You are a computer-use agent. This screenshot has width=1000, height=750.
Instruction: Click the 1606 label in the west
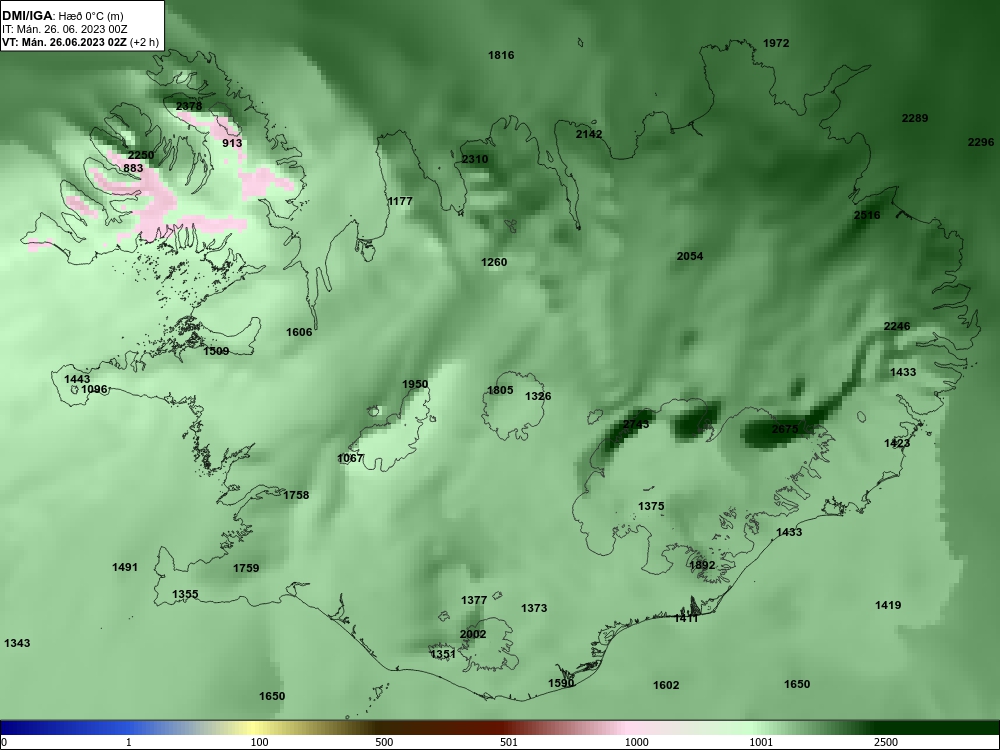pyautogui.click(x=299, y=332)
